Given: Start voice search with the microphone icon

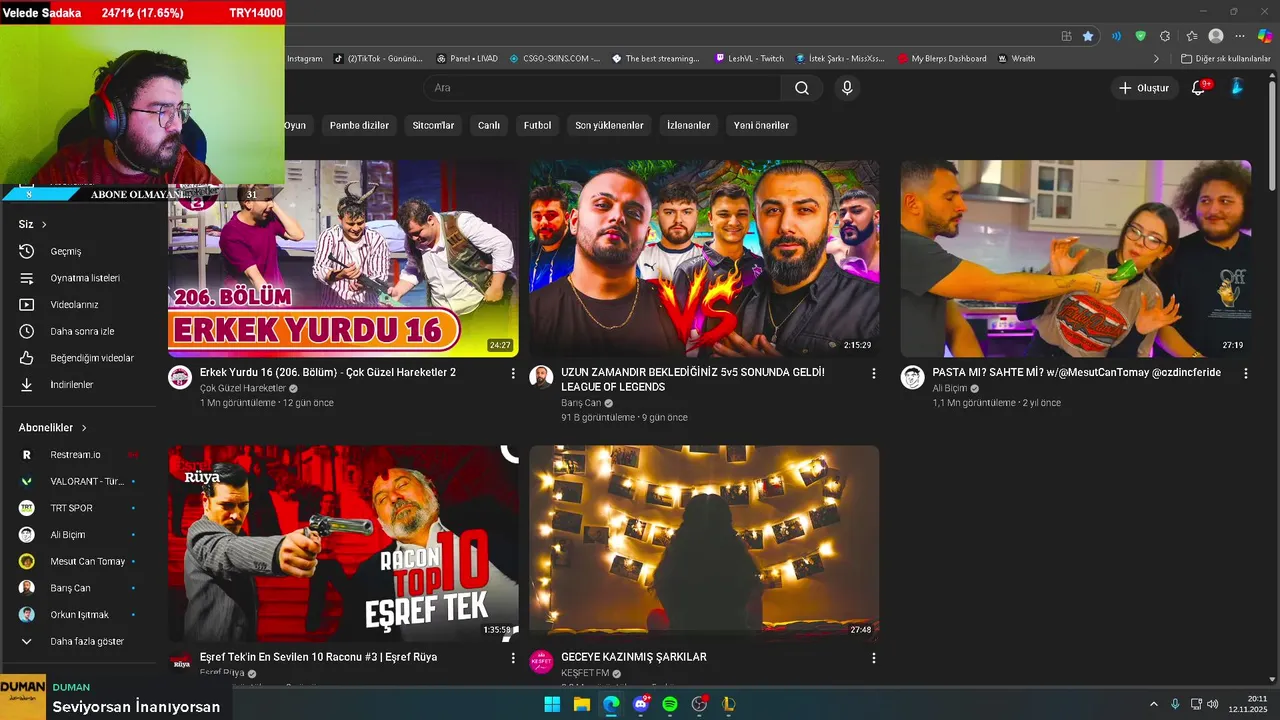Looking at the screenshot, I should 847,88.
